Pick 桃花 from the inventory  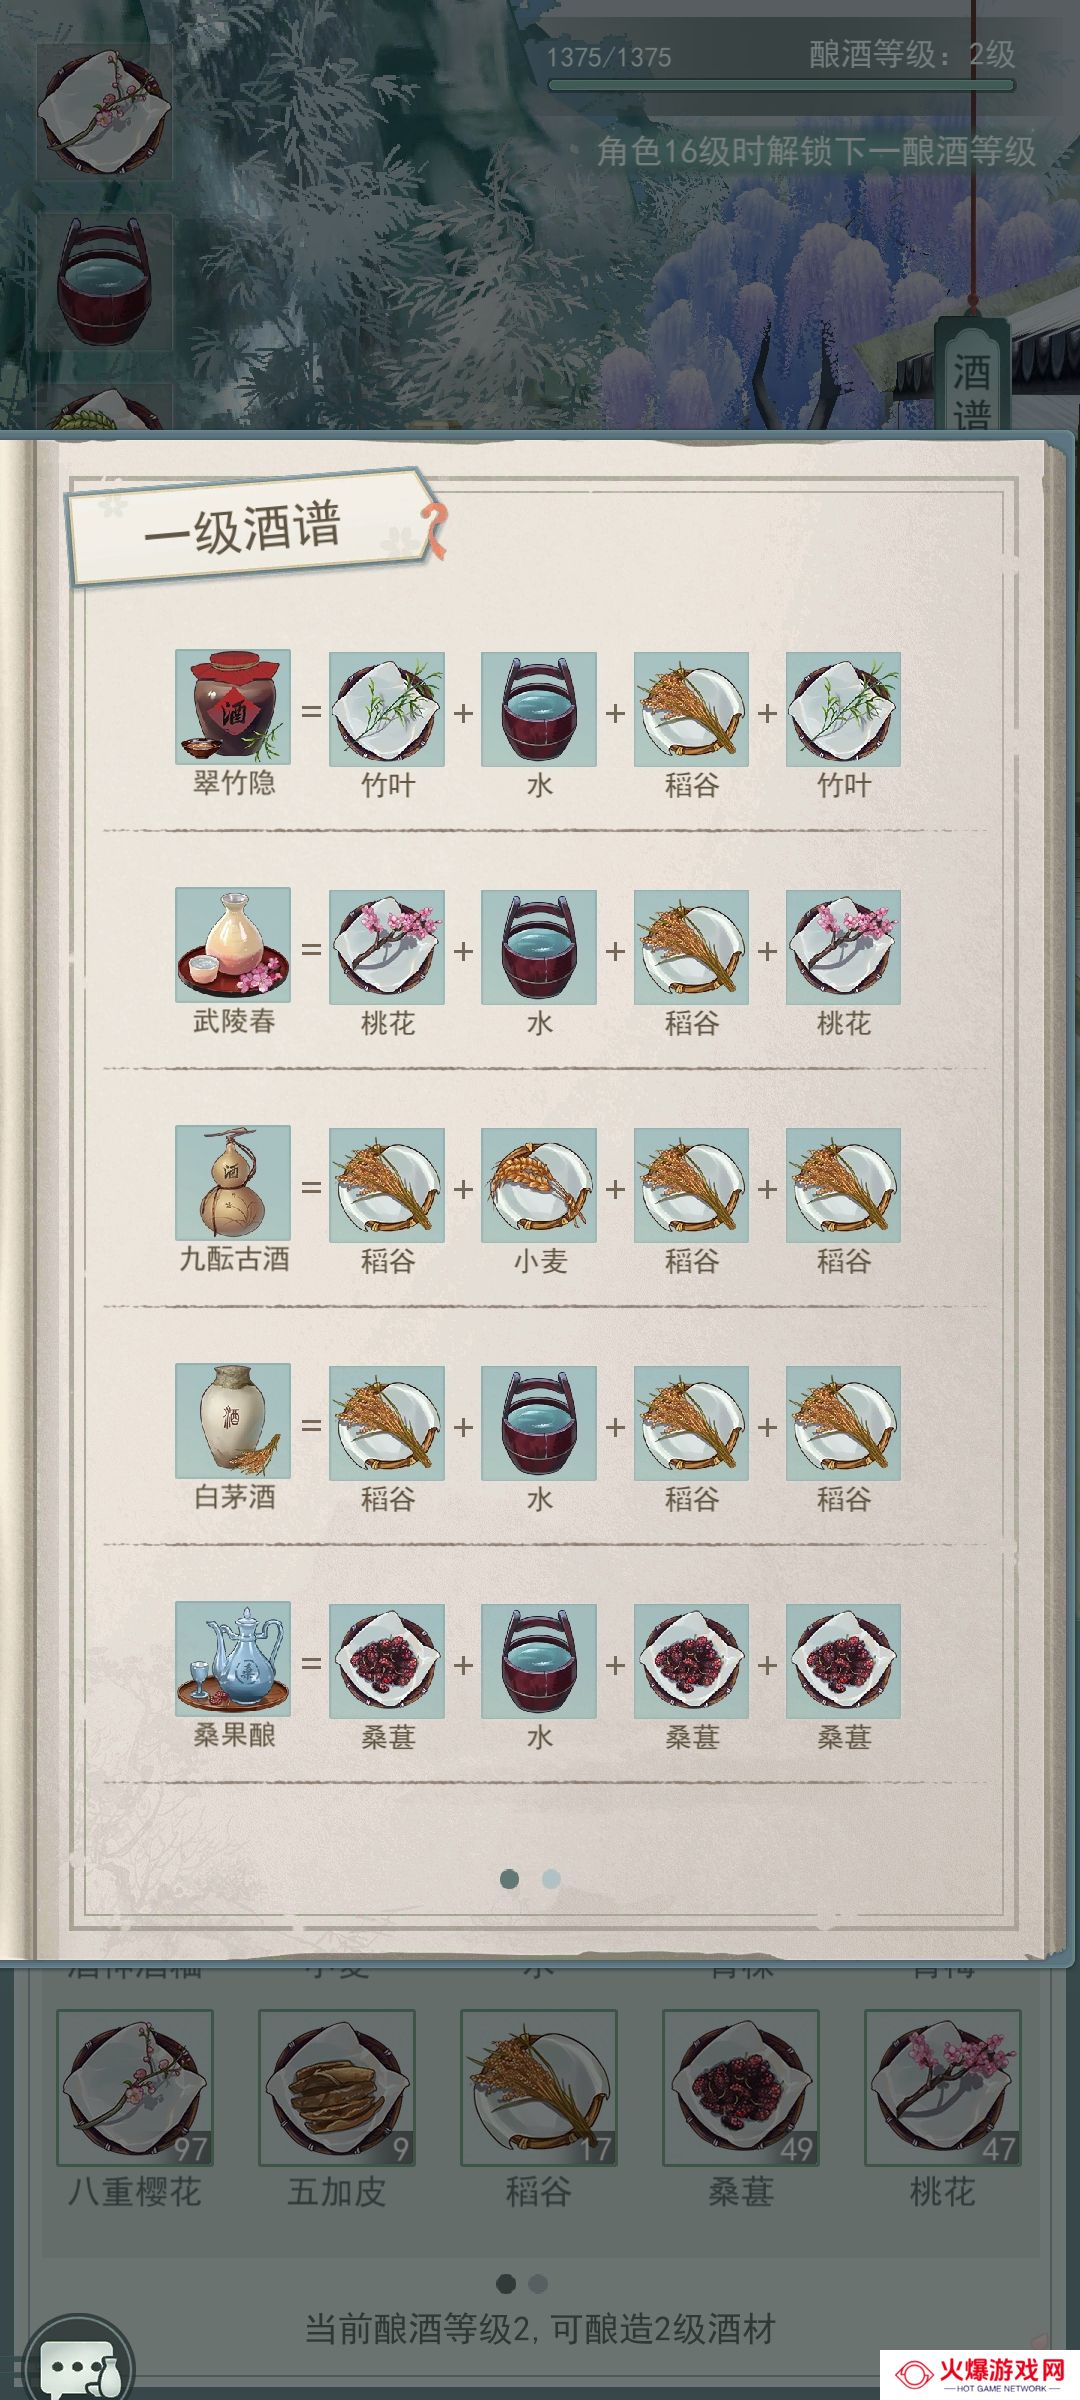(943, 2089)
